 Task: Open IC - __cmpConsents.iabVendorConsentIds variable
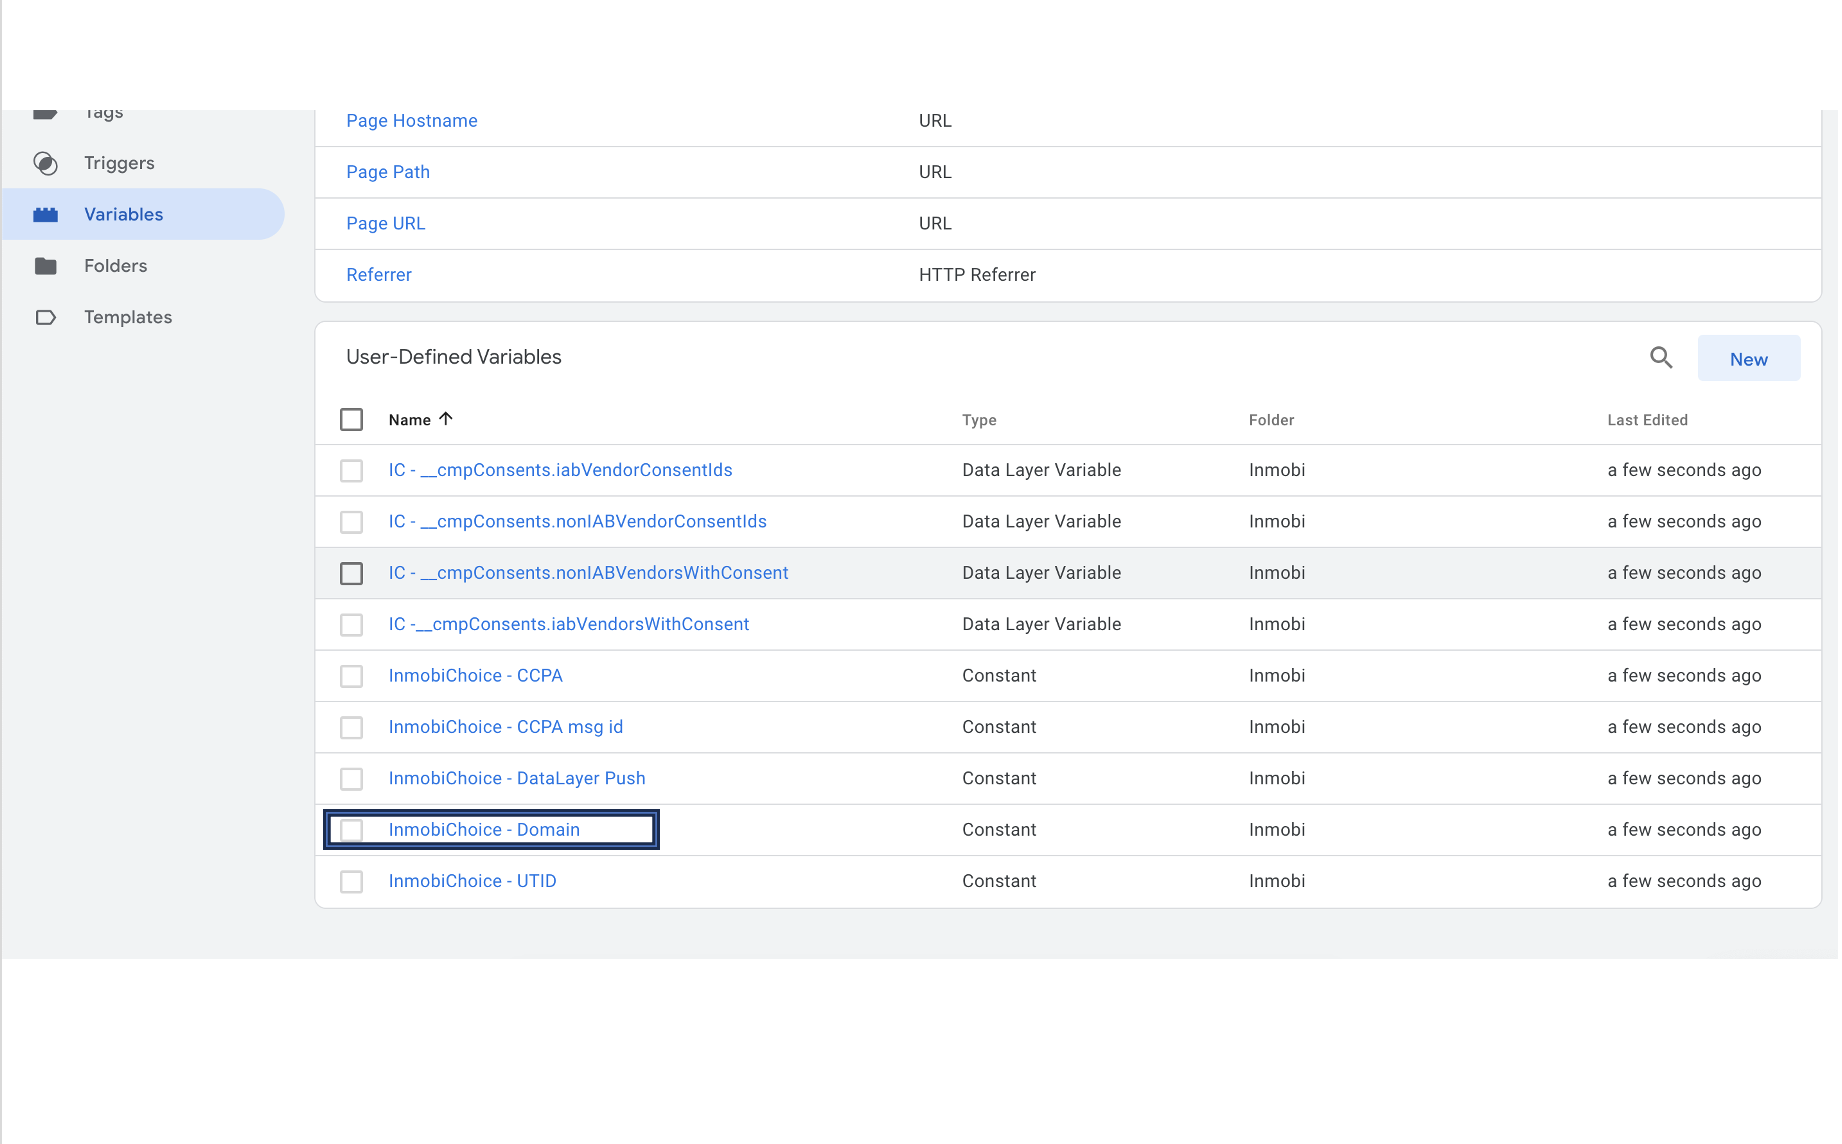tap(560, 470)
